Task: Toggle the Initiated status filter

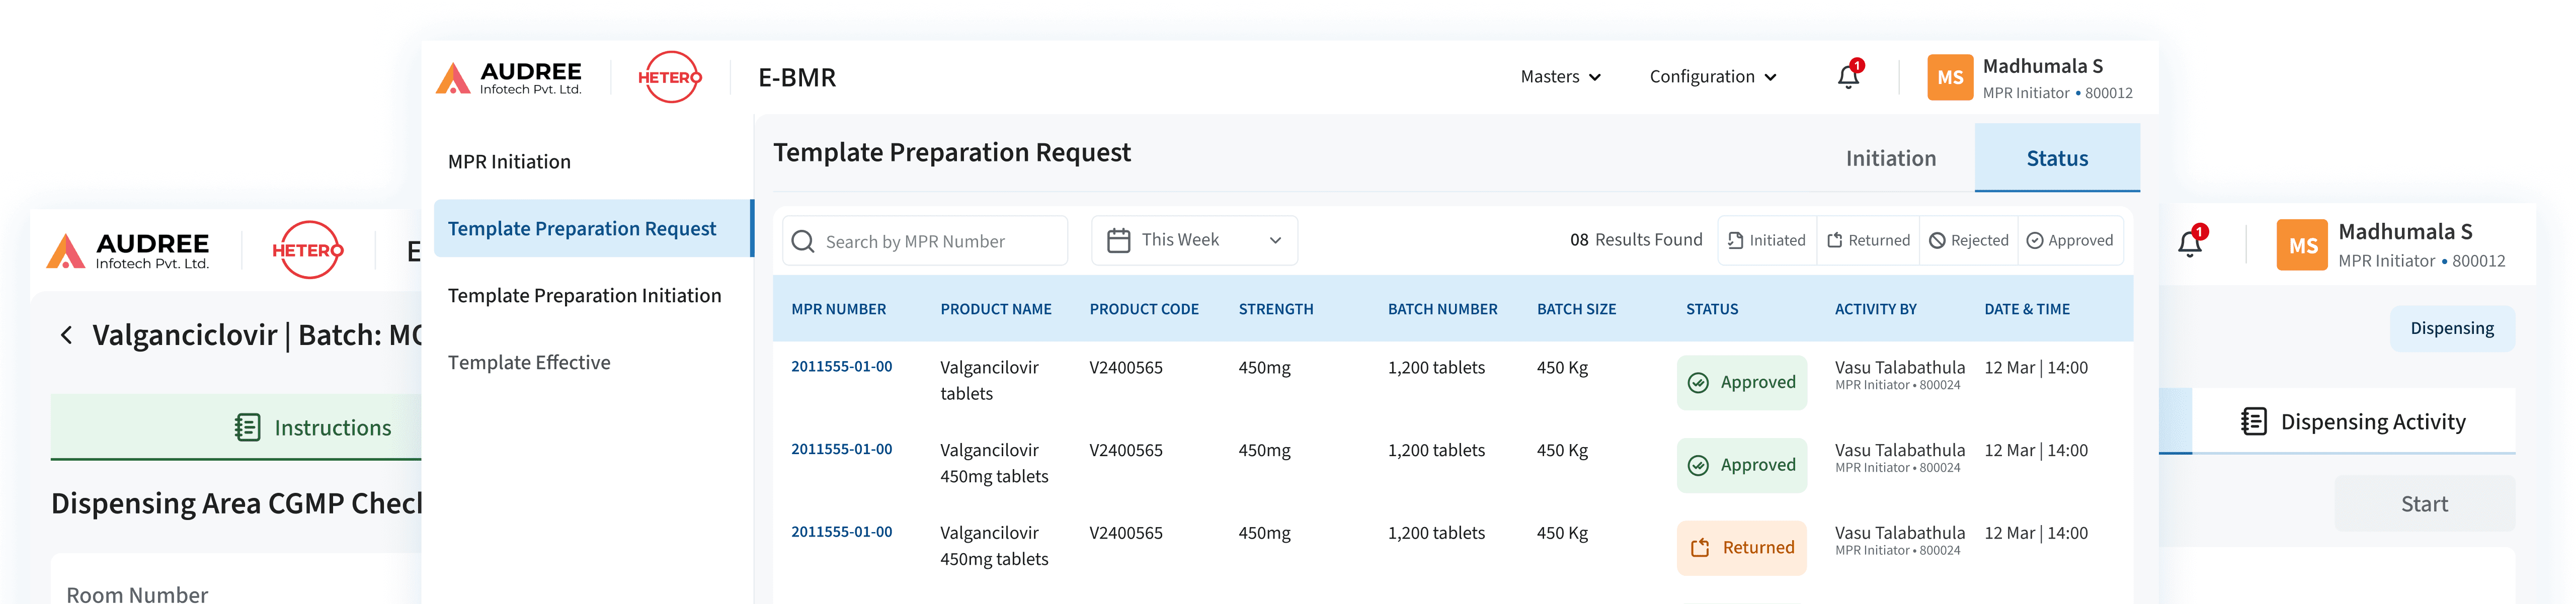Action: pyautogui.click(x=1767, y=240)
